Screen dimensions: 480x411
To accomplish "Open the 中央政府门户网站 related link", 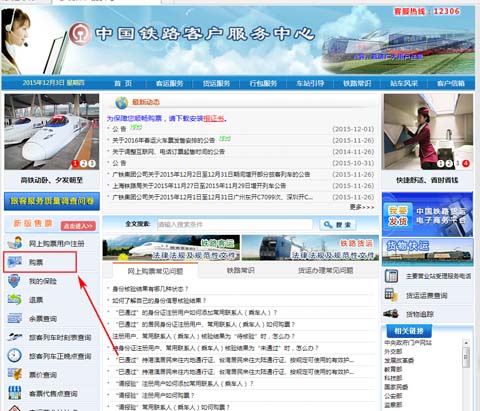I will [x=408, y=342].
